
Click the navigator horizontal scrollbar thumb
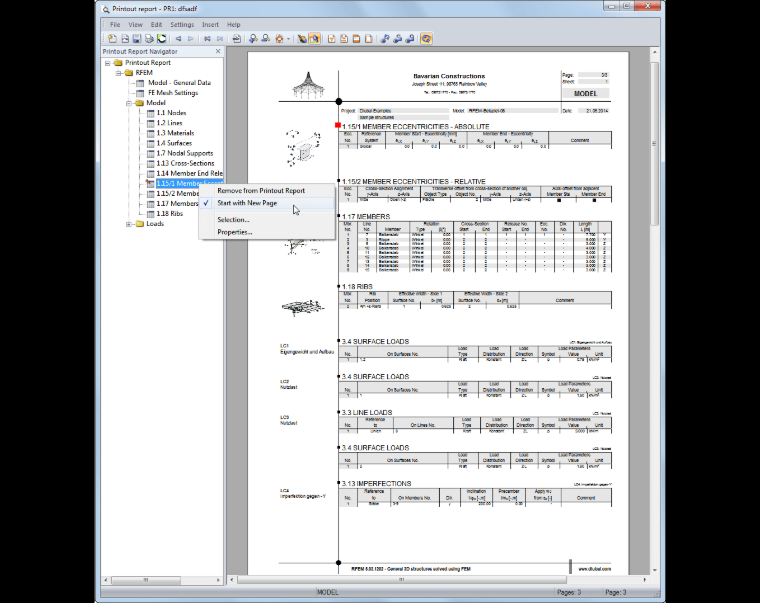(x=146, y=580)
